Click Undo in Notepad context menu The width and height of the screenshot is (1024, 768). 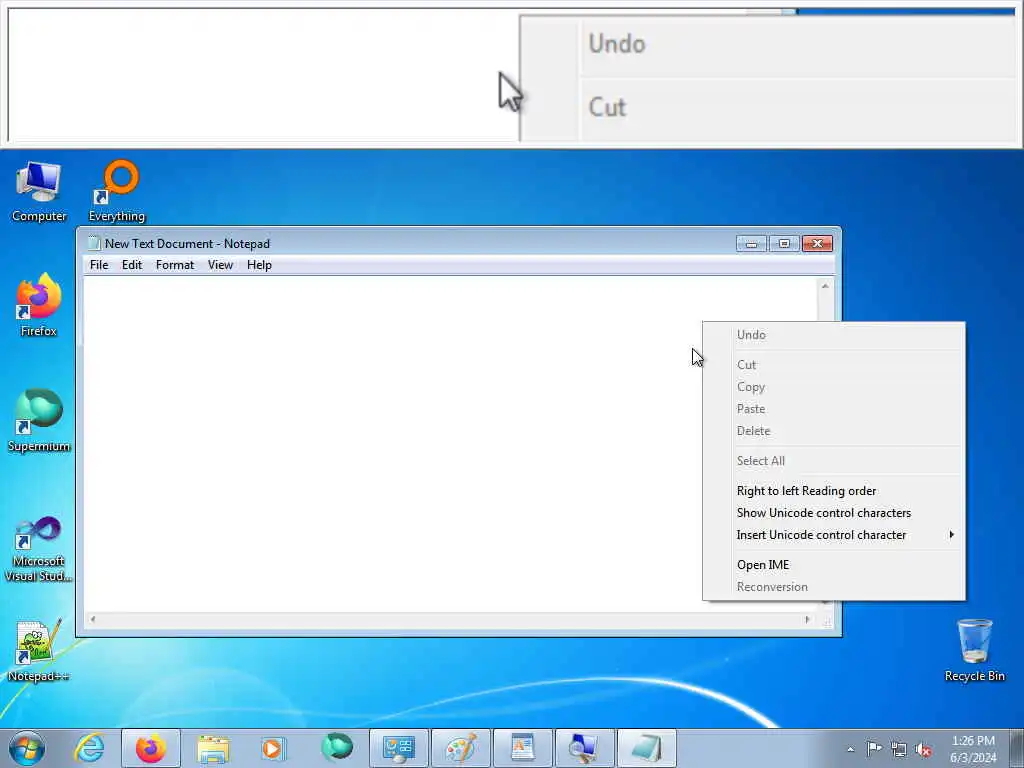point(834,335)
